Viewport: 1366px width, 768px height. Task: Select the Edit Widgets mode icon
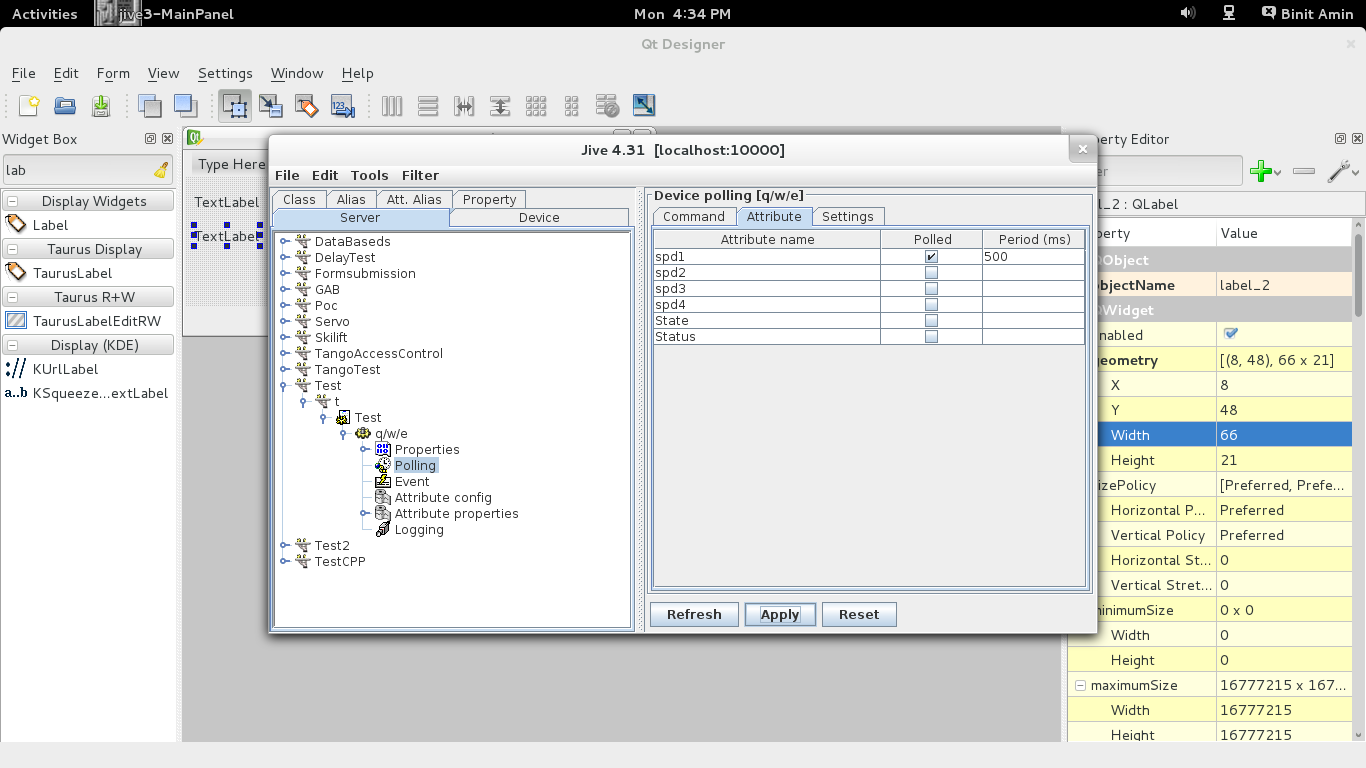[235, 105]
